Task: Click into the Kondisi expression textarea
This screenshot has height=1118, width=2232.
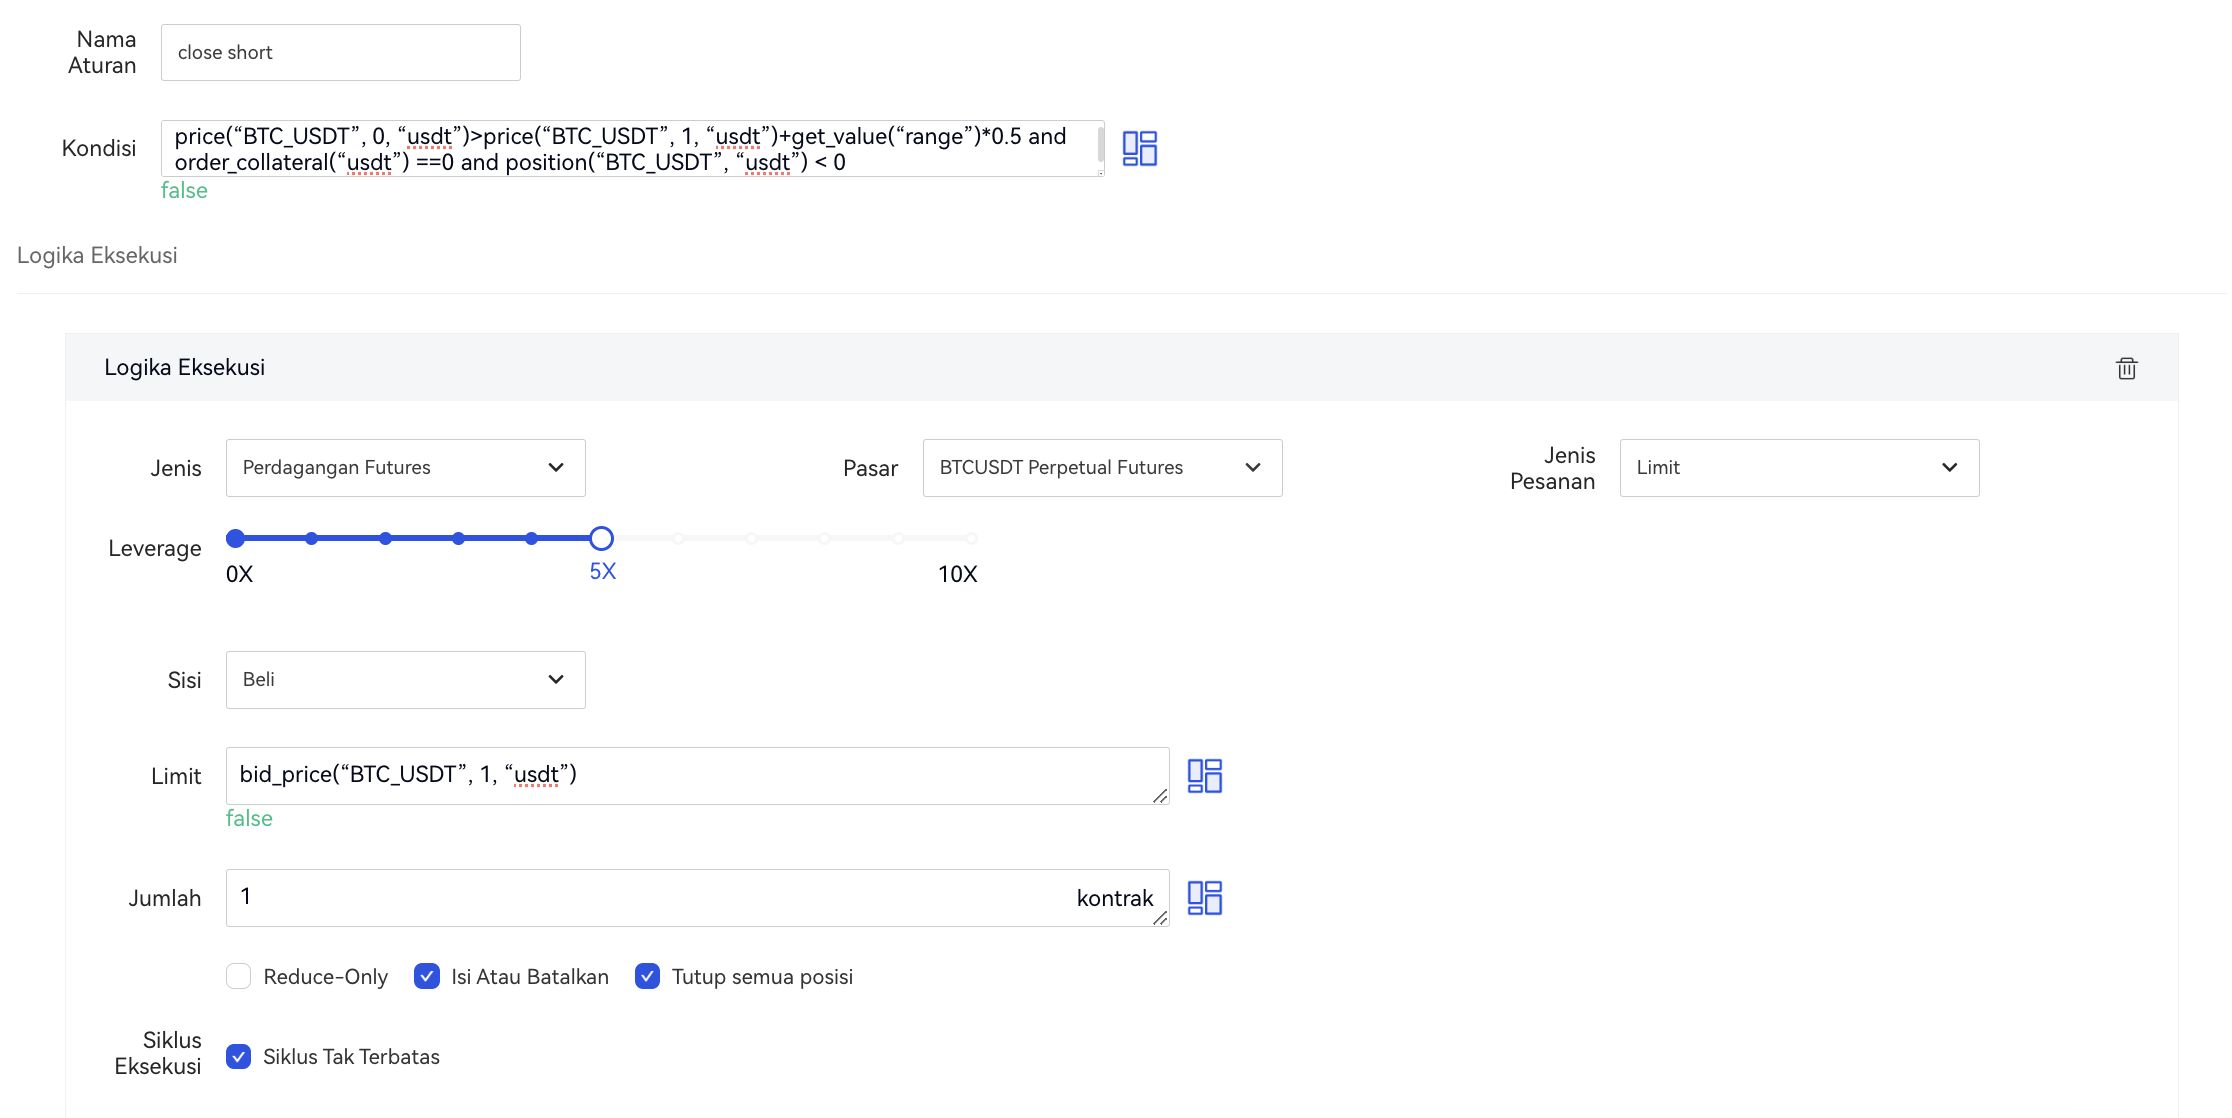Action: (x=632, y=149)
